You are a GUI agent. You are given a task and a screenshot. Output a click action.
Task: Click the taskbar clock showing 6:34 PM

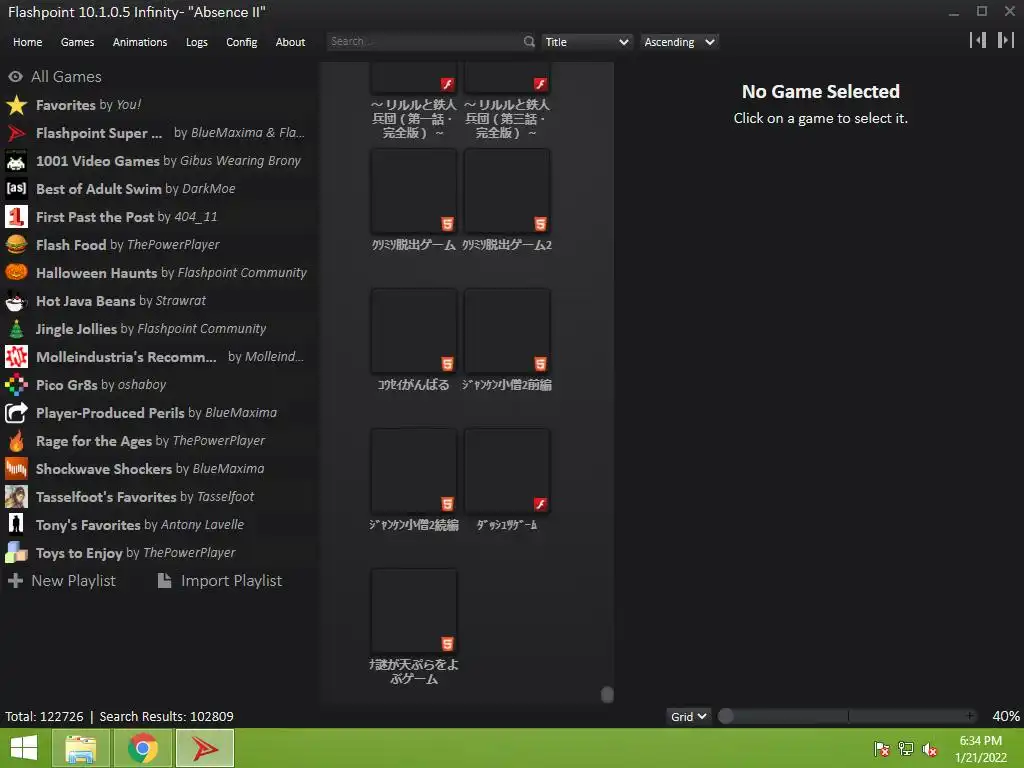point(980,748)
